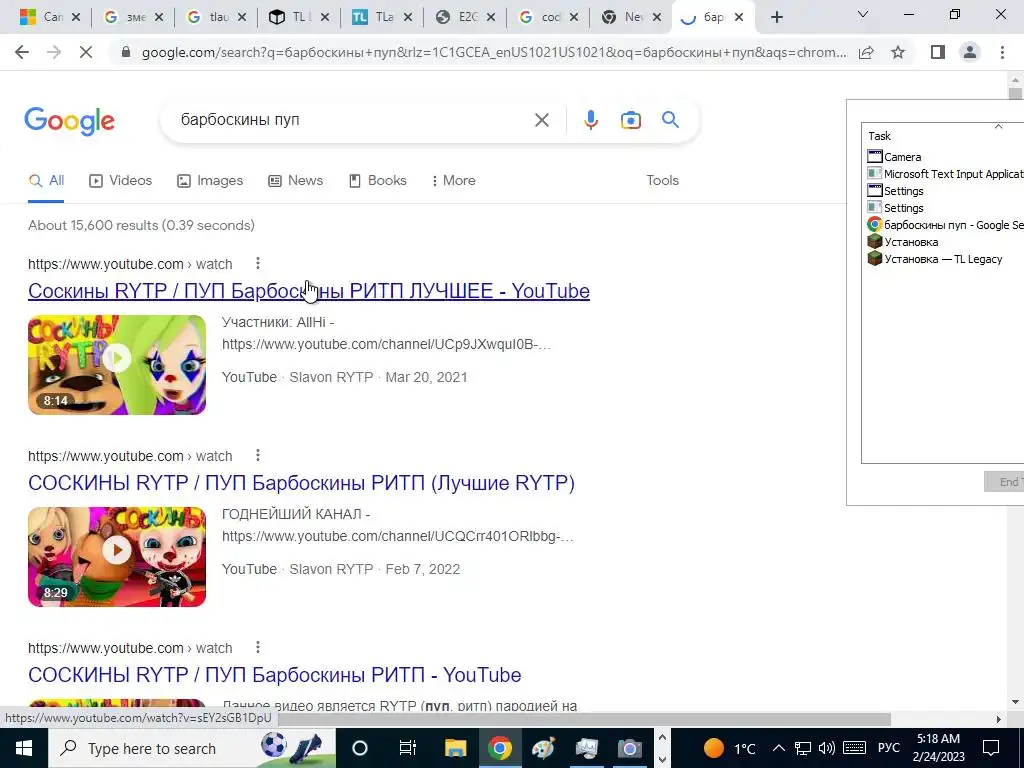The image size is (1024, 768).
Task: Switch input language РУС indicator
Action: [x=889, y=748]
